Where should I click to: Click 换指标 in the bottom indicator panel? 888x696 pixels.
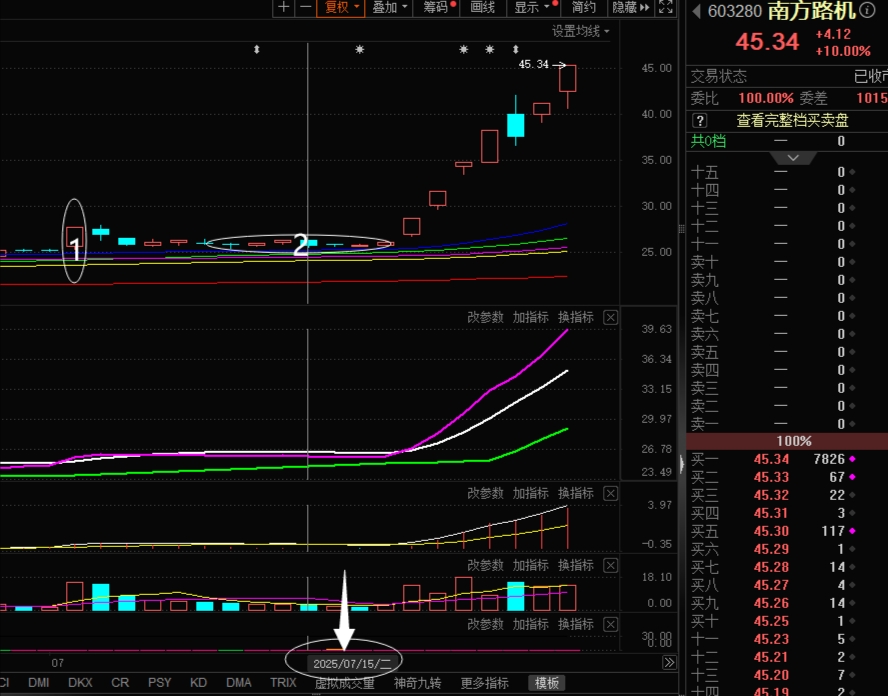[x=576, y=624]
